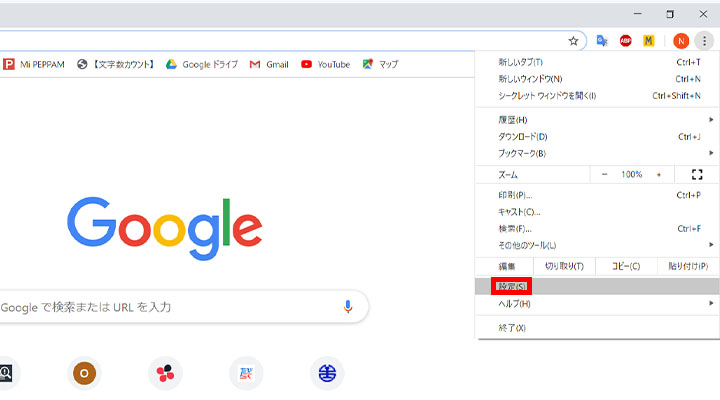Expand the 履歴(H) submenu
Viewport: 720px width, 400px height.
pos(597,120)
